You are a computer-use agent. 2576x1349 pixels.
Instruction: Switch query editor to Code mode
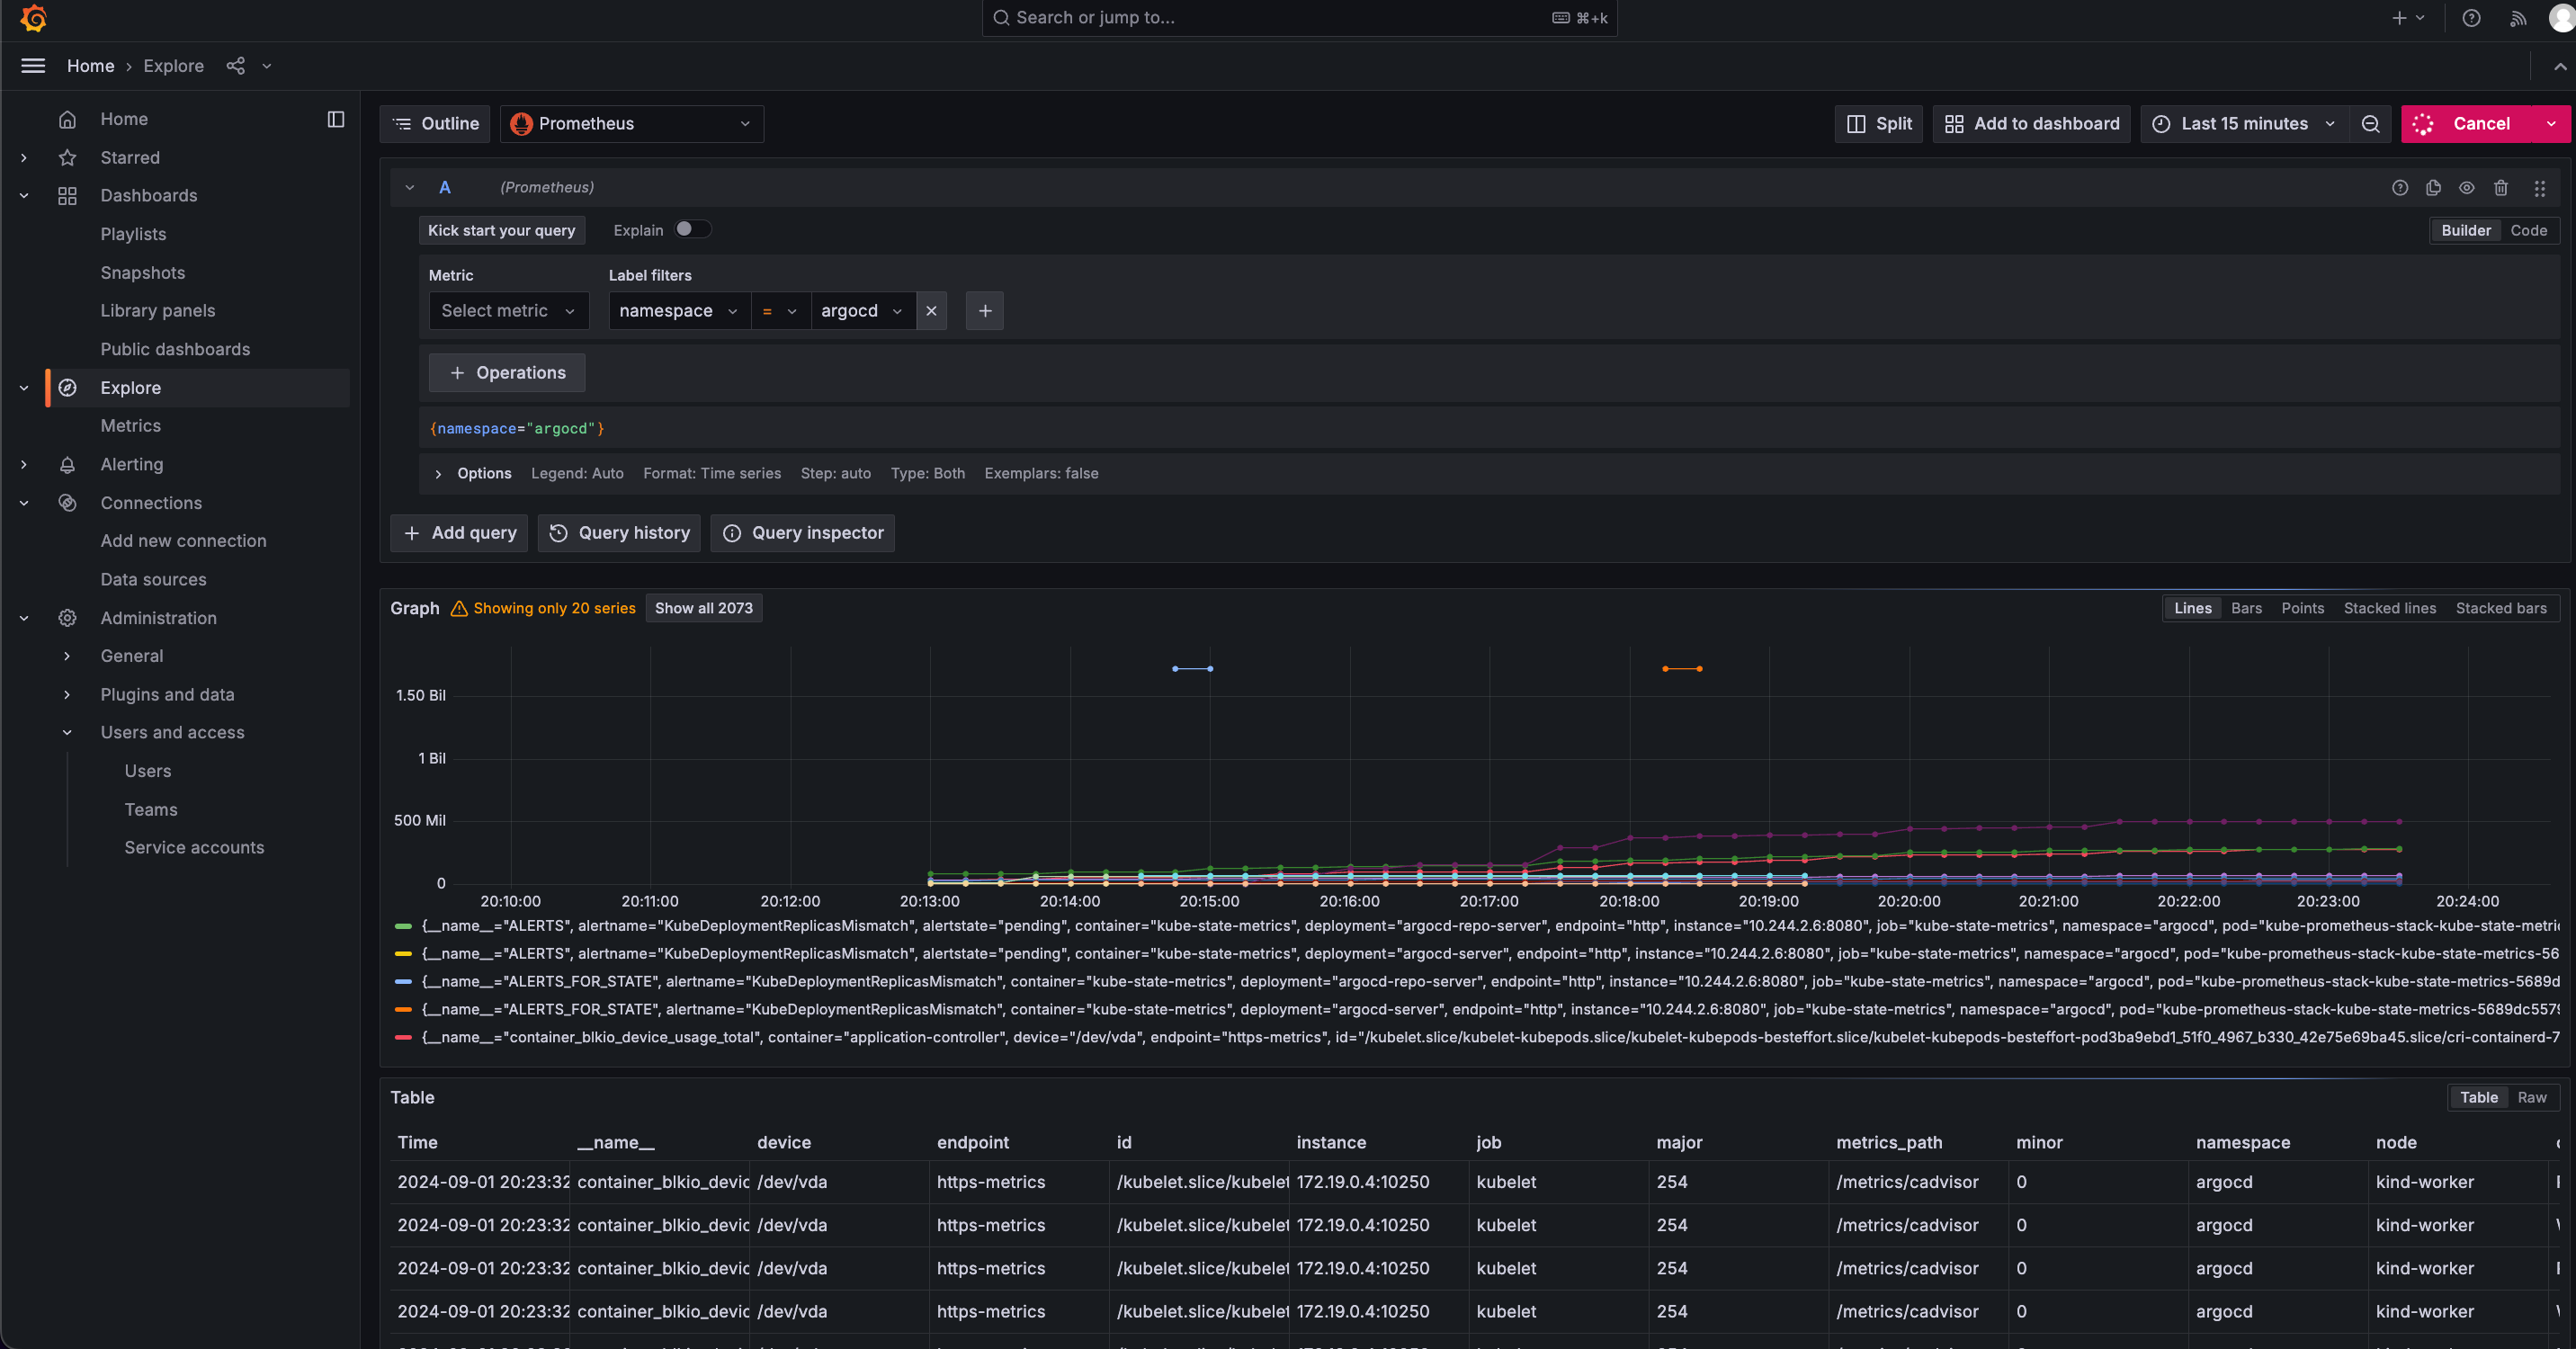[x=2528, y=231]
